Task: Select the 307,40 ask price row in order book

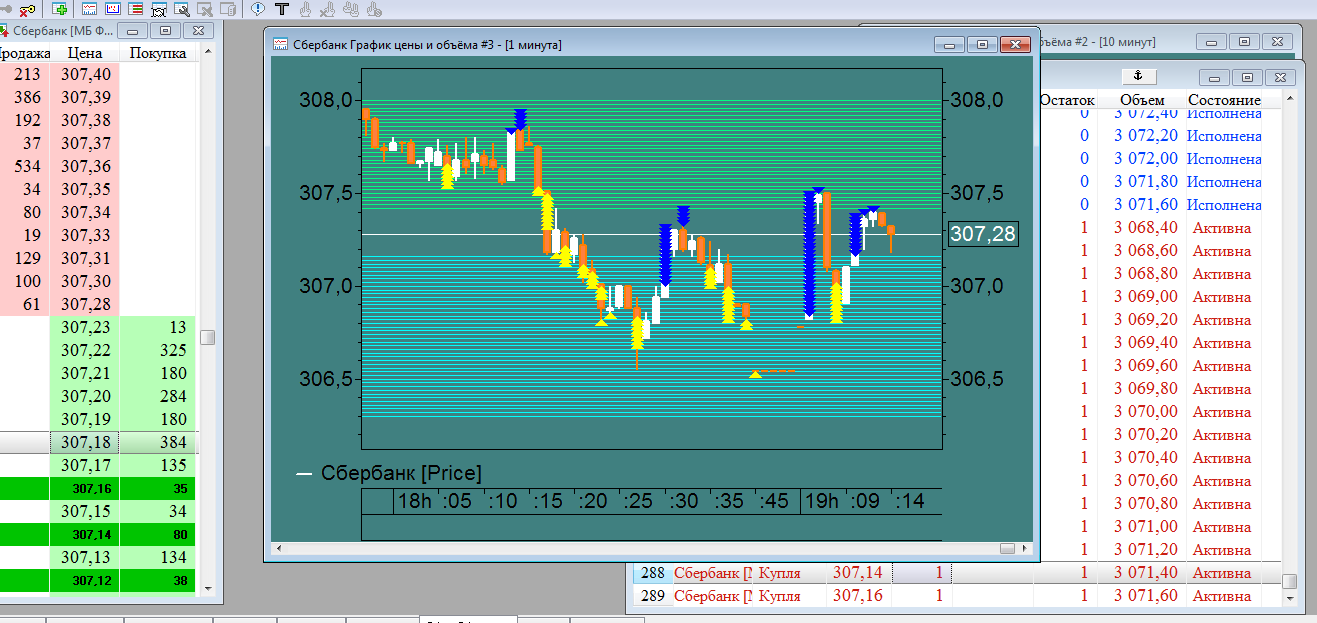Action: pyautogui.click(x=98, y=74)
